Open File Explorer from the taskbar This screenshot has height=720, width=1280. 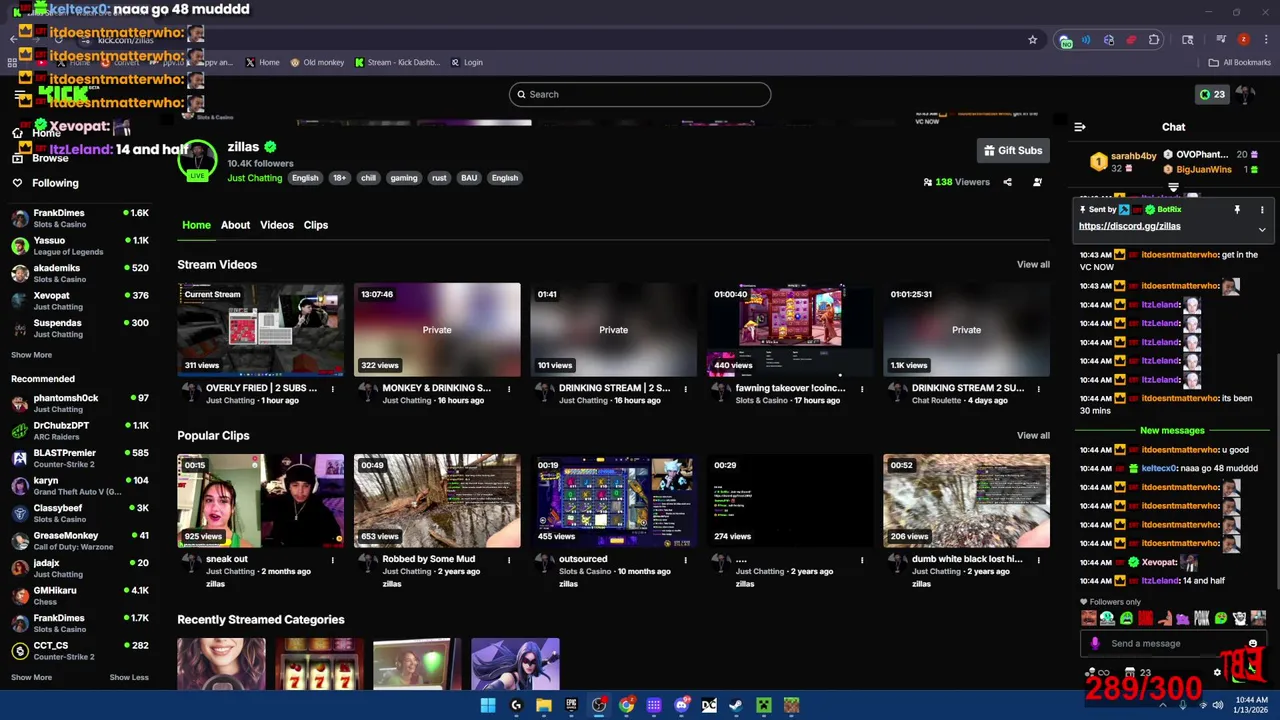(543, 705)
